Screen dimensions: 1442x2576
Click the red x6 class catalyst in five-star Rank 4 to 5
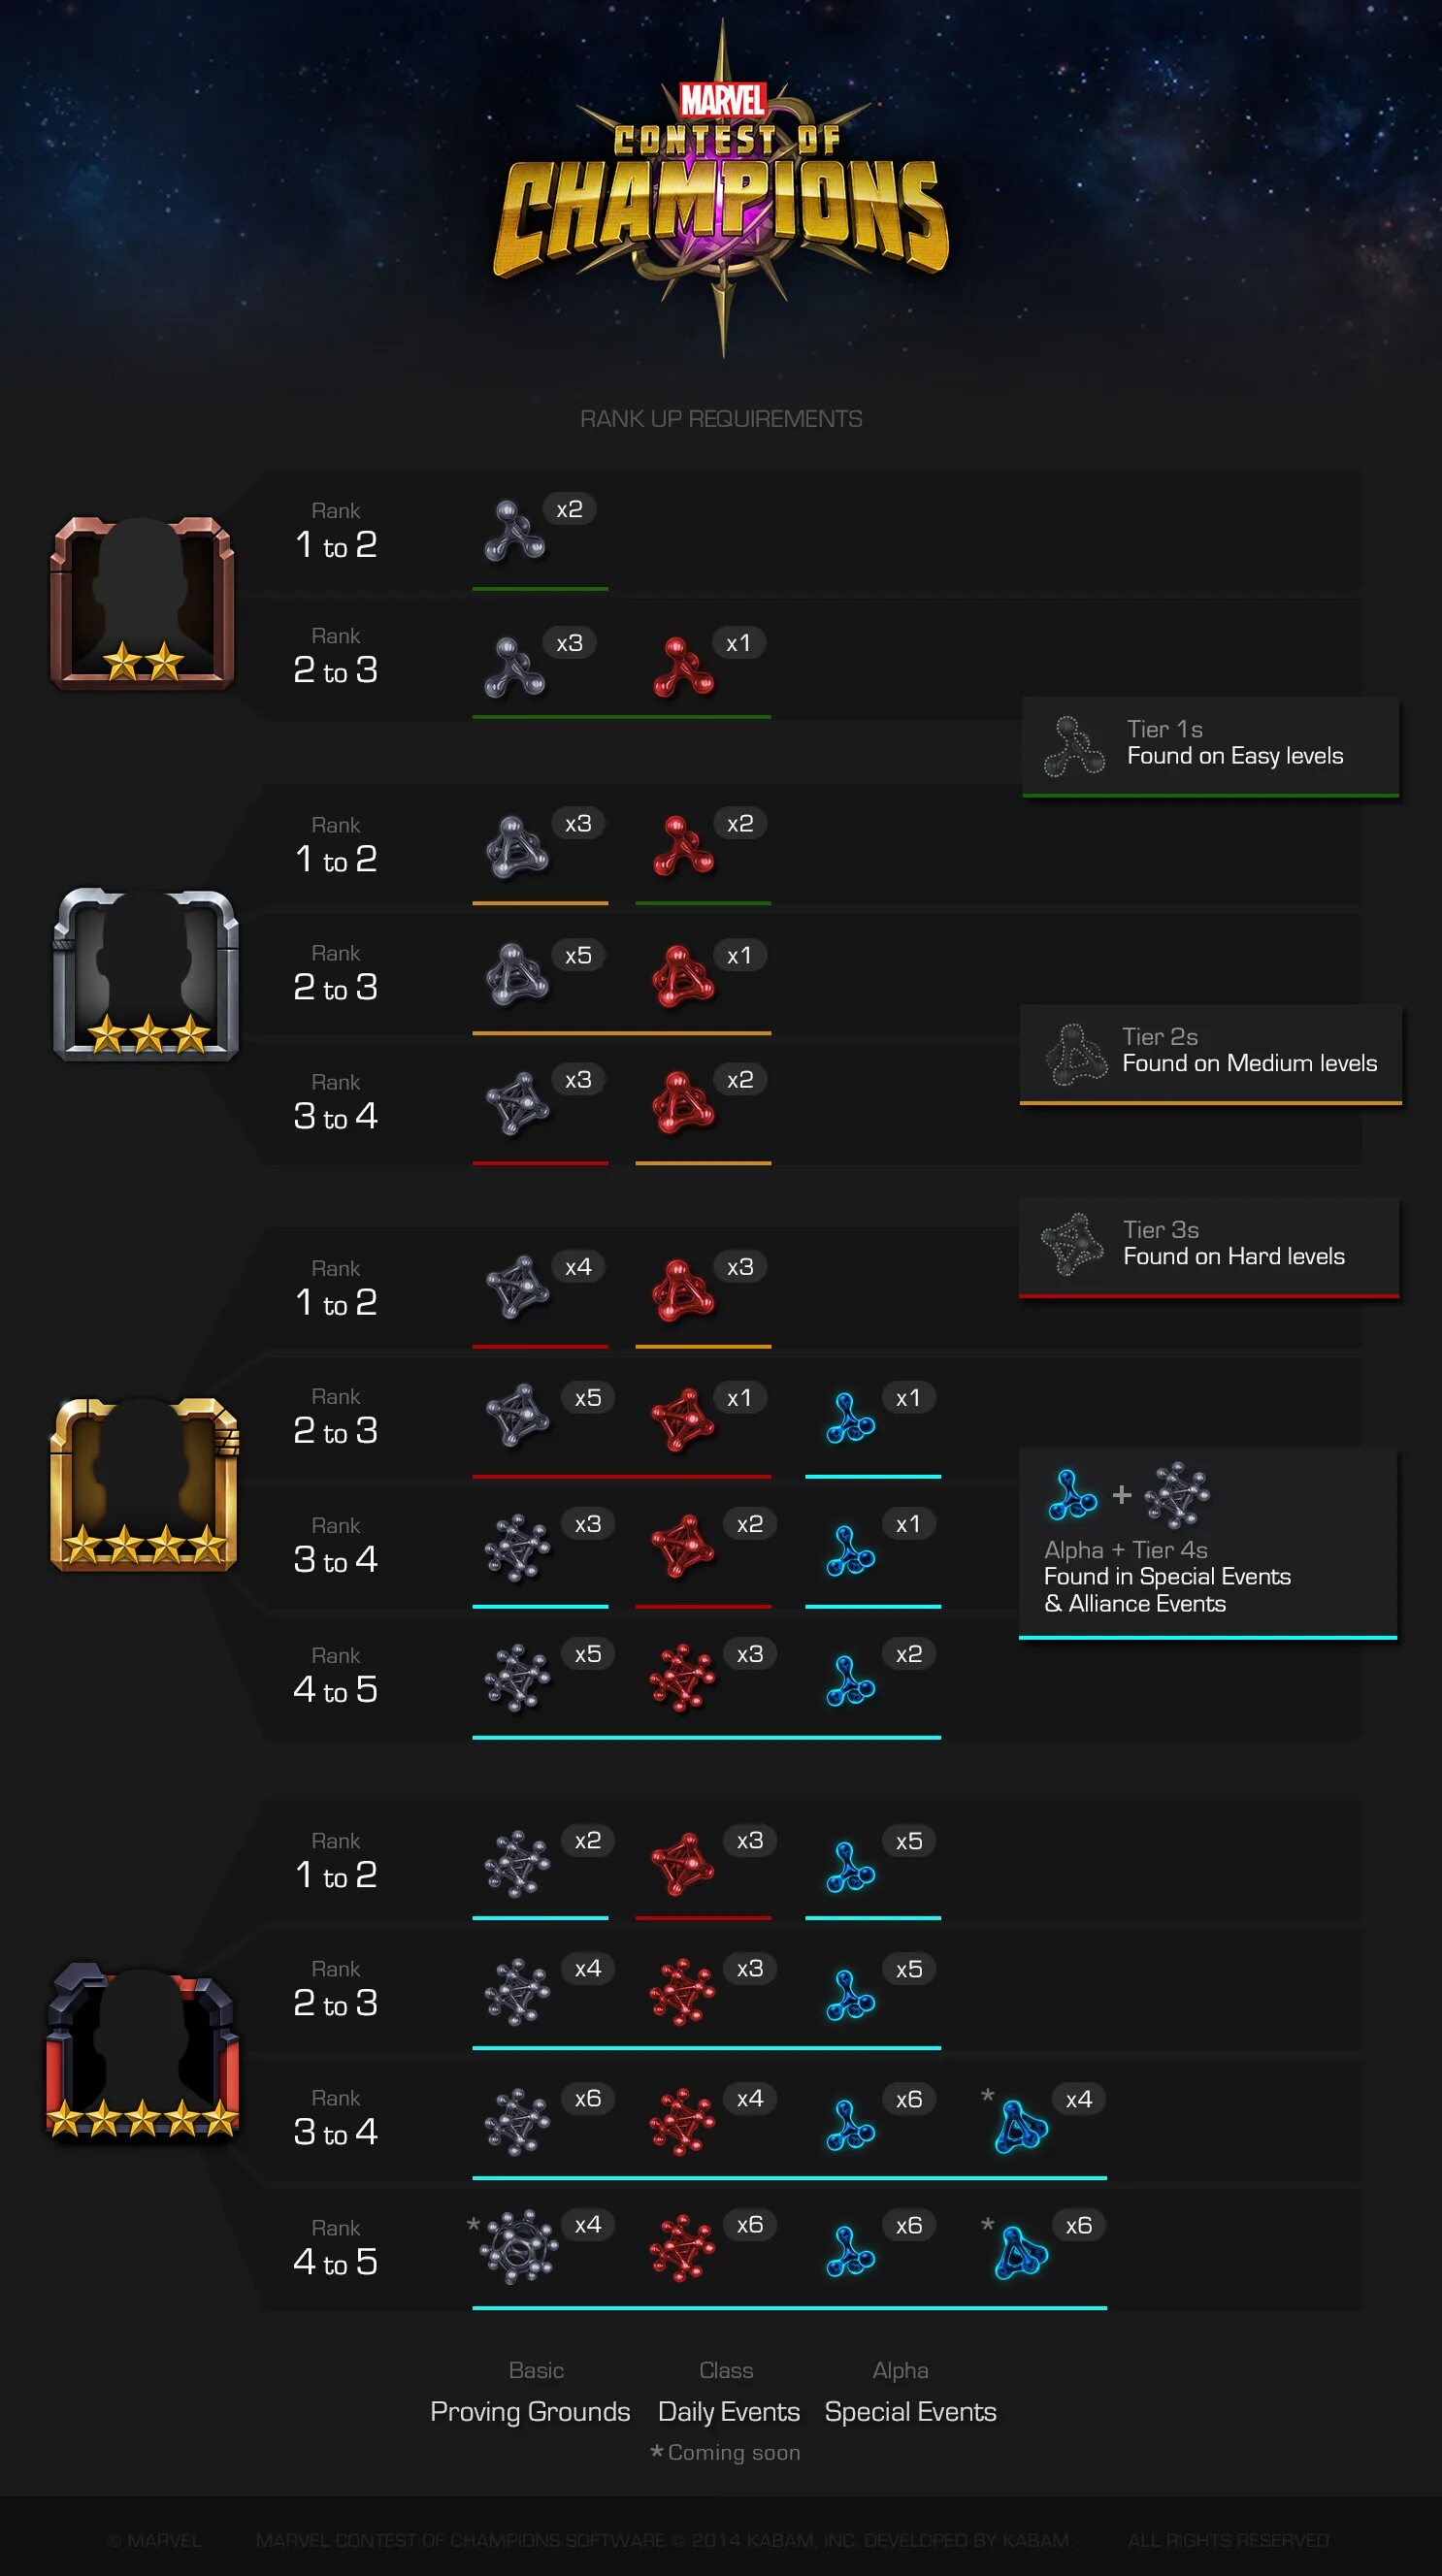(682, 2248)
